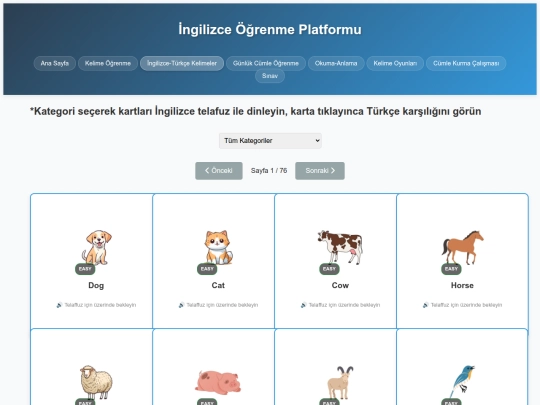The image size is (540, 405).
Task: Click the speaker icon under Cow
Action: point(303,305)
